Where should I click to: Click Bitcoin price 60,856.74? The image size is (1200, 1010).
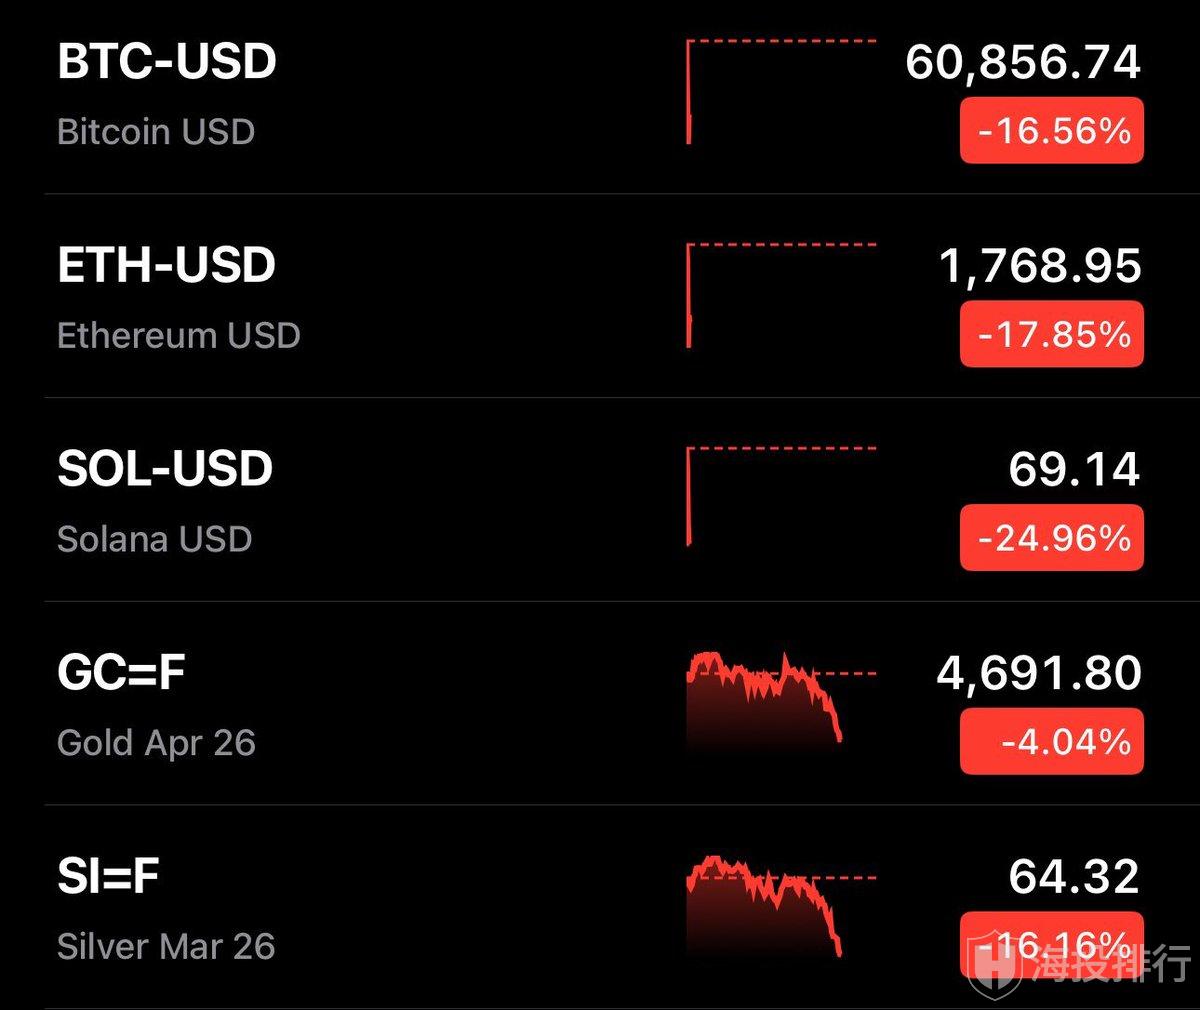[x=1022, y=62]
